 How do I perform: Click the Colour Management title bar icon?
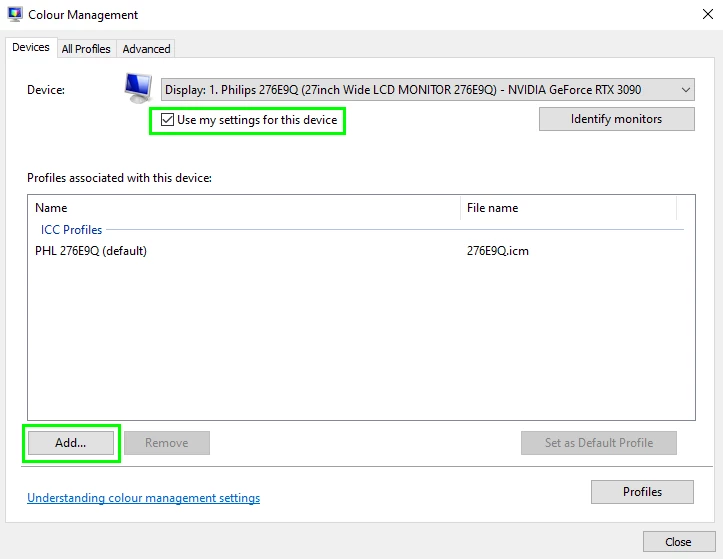[x=15, y=14]
